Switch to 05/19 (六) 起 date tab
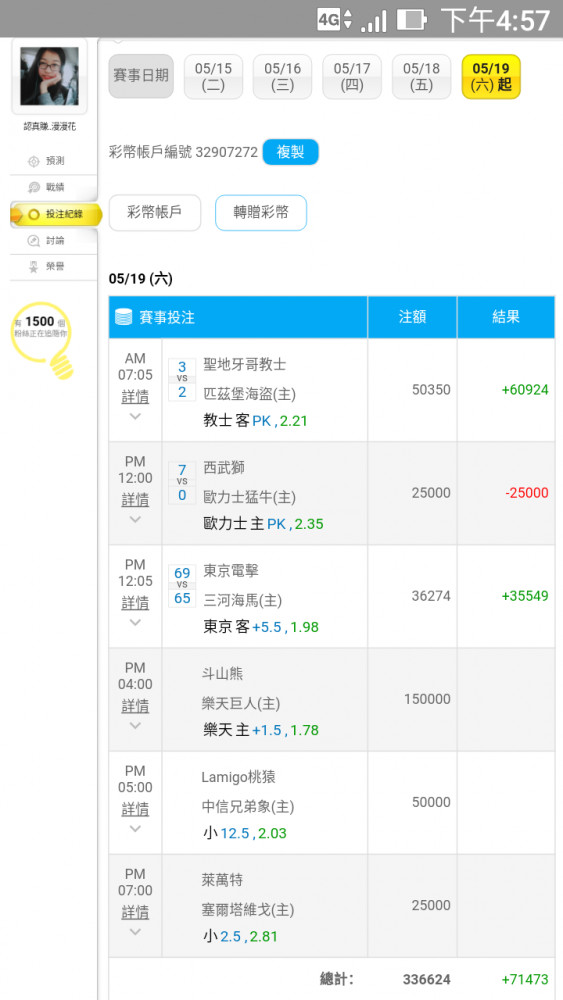Screen dimensions: 563x1000 (492, 77)
